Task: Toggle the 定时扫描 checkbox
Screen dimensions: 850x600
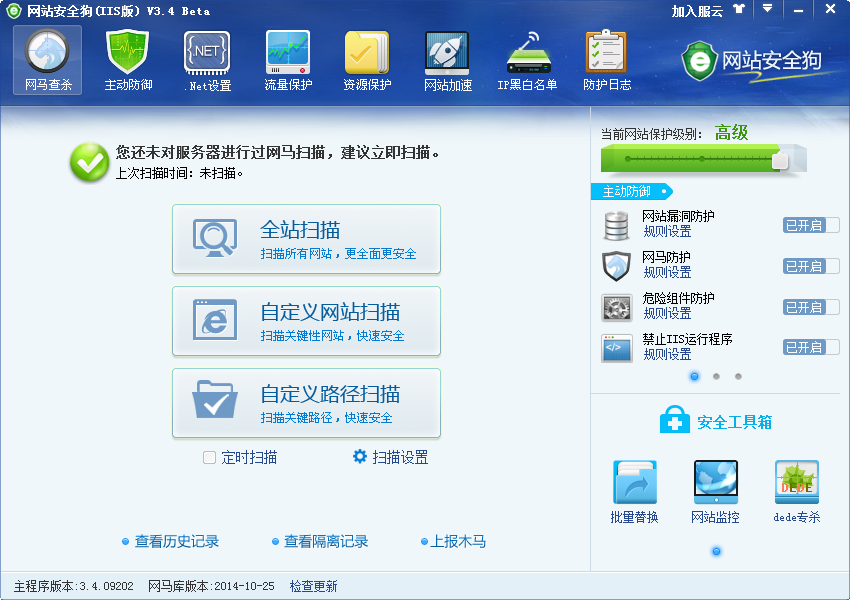Action: pos(209,457)
